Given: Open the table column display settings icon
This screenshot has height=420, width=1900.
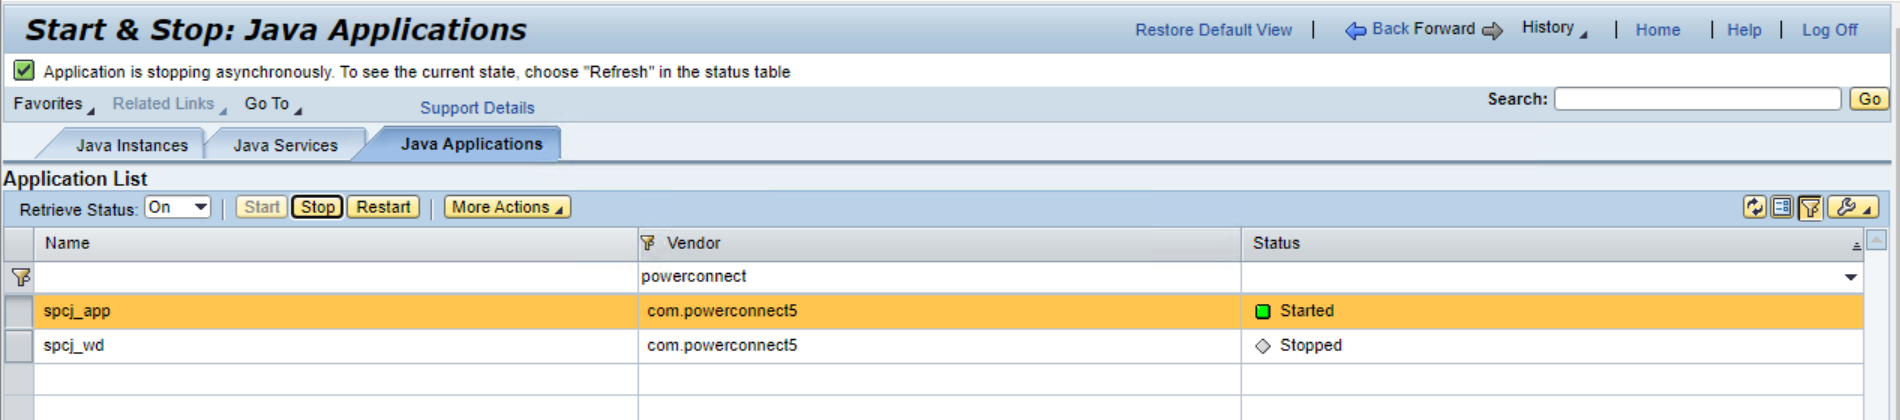Looking at the screenshot, I should 1781,207.
